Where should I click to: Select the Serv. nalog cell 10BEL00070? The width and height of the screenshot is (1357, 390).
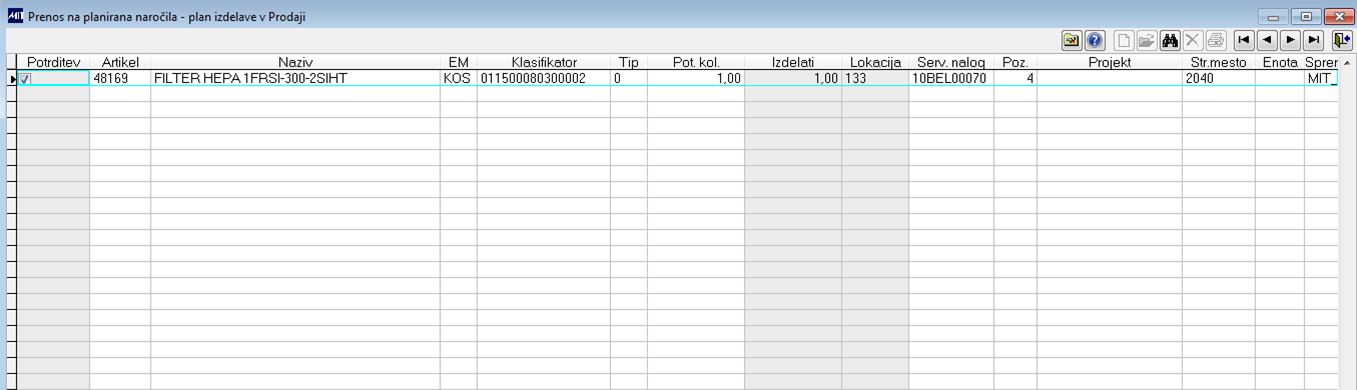pos(951,78)
